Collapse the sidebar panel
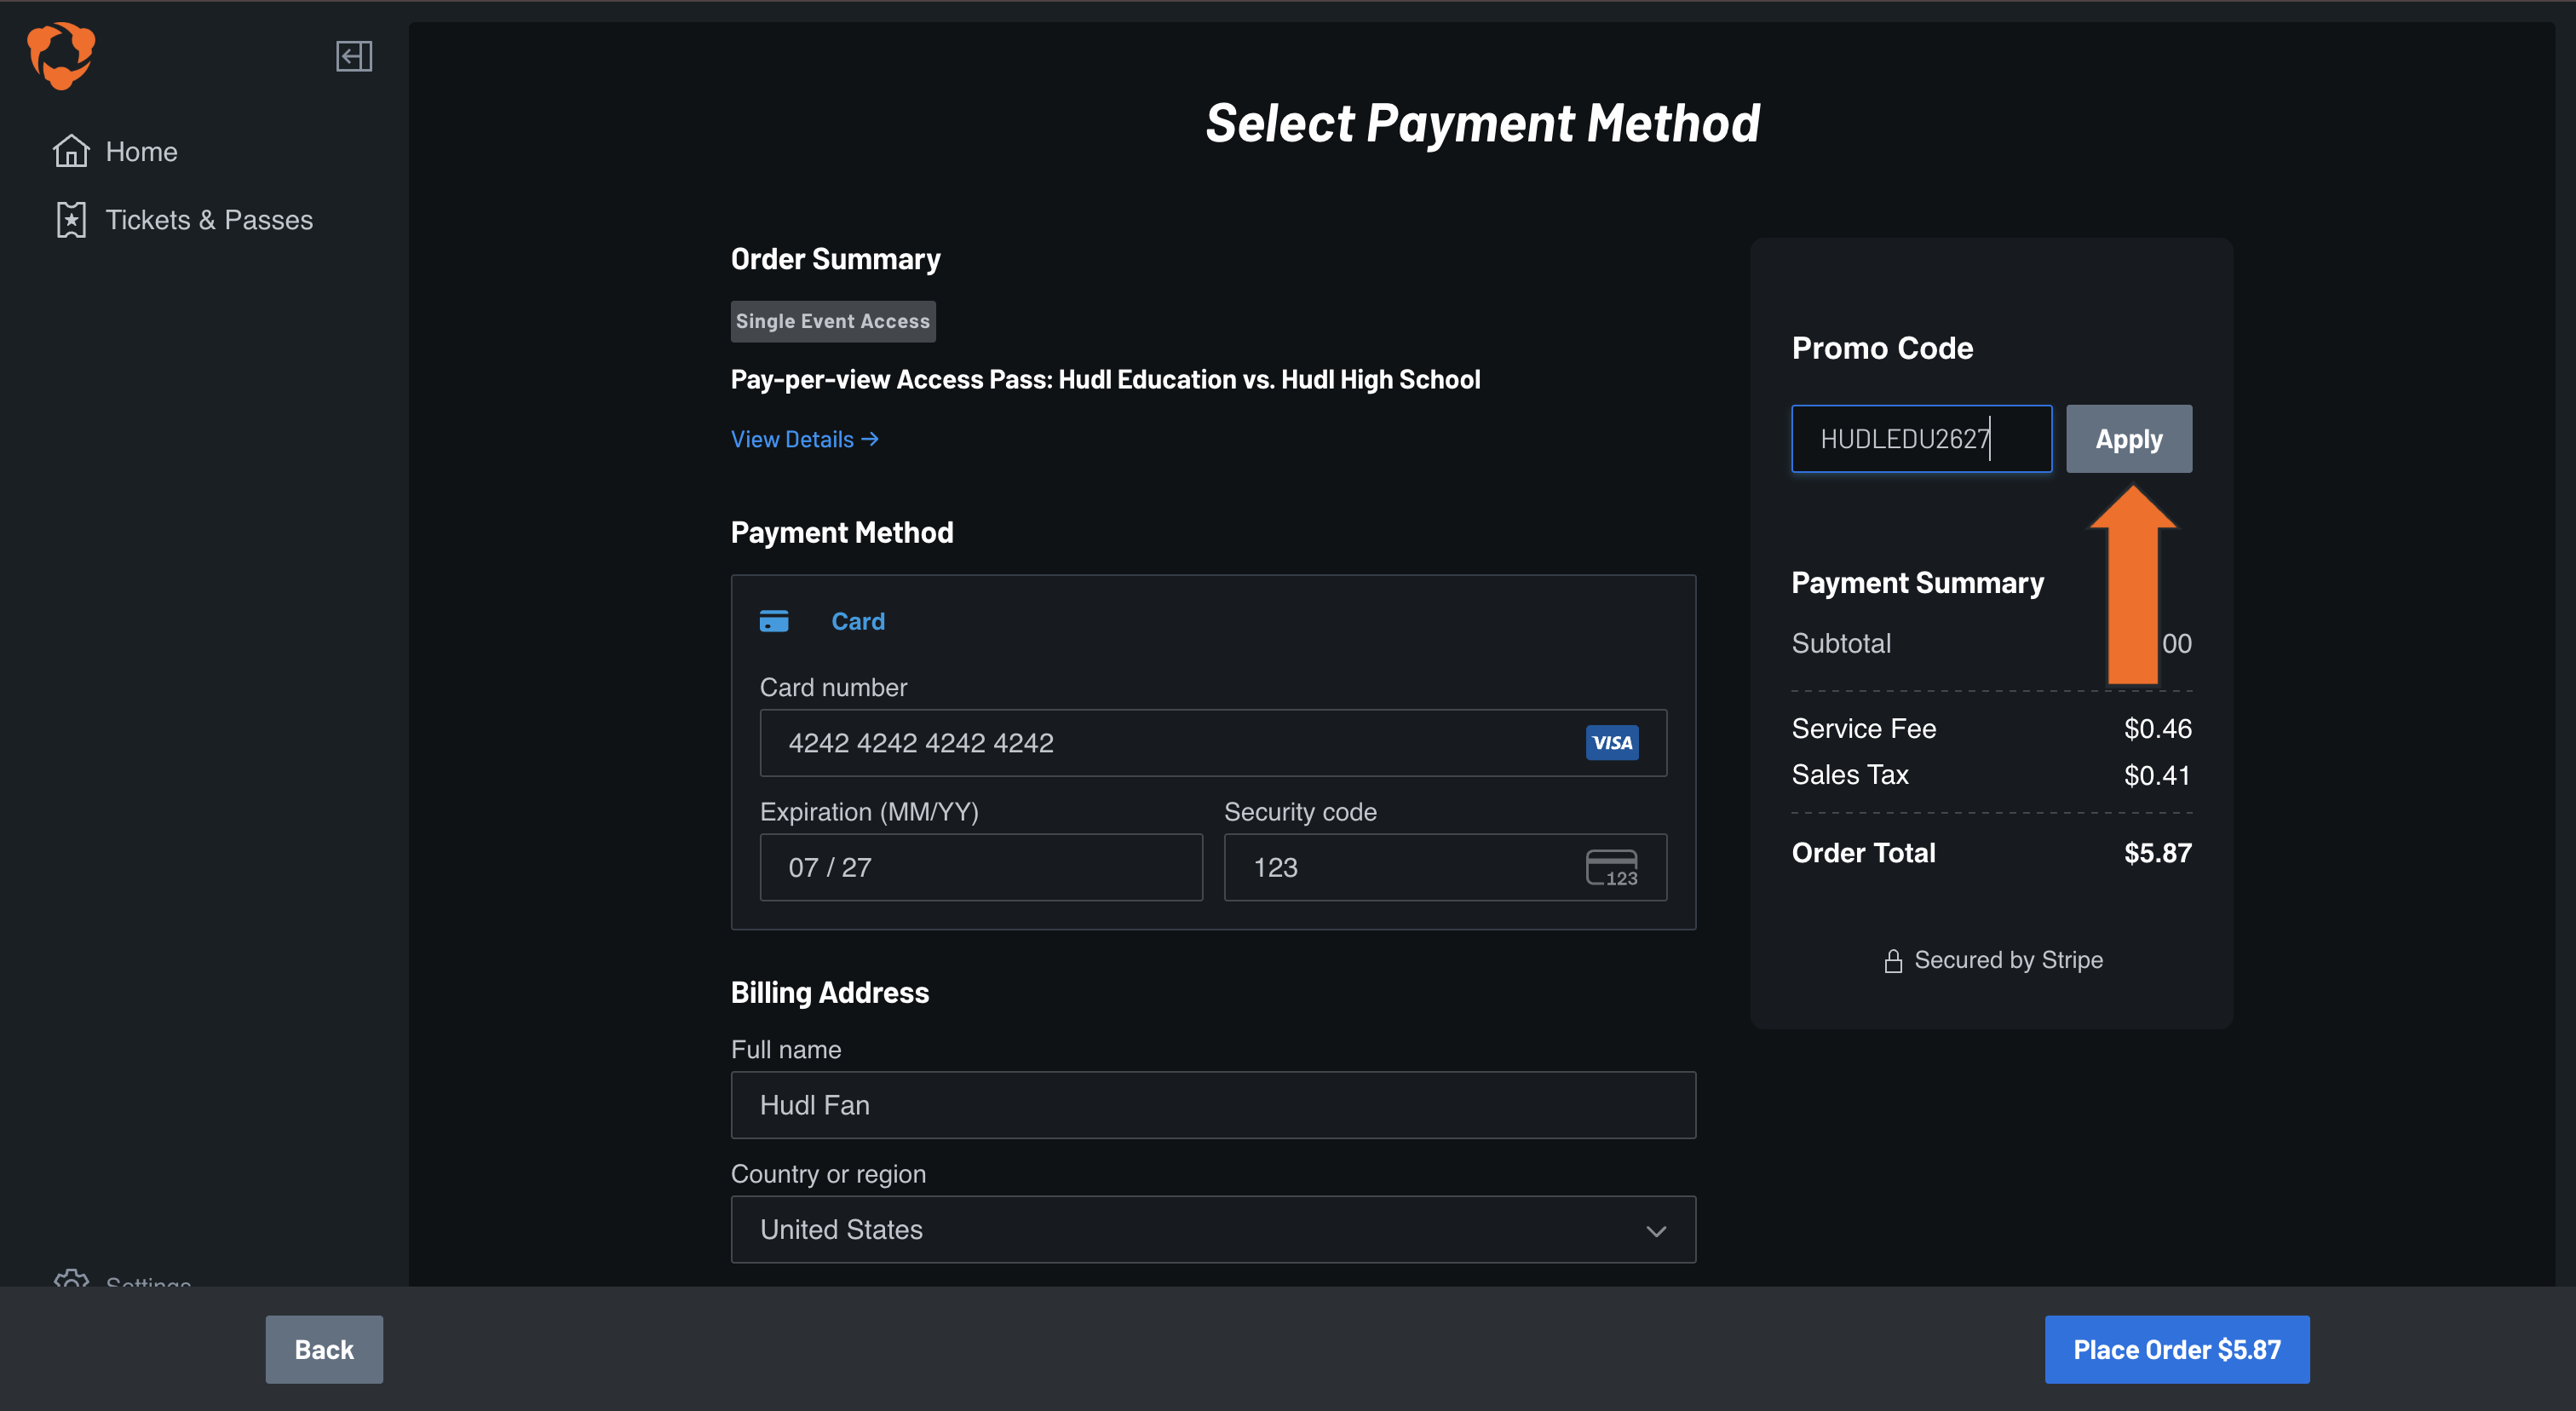This screenshot has height=1411, width=2576. point(354,56)
